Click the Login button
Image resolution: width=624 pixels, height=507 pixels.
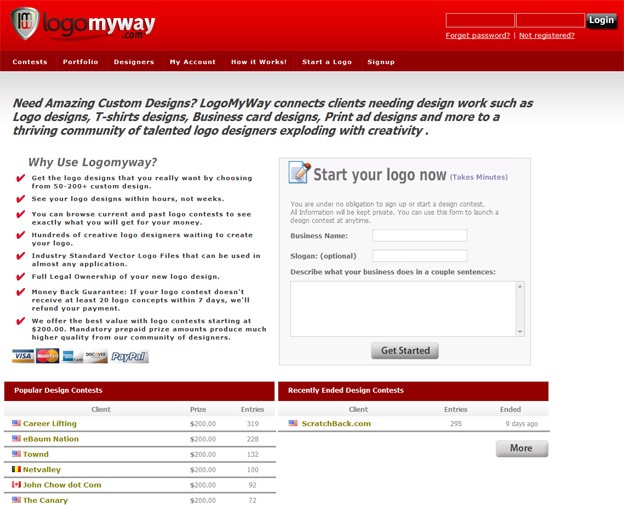[601, 20]
